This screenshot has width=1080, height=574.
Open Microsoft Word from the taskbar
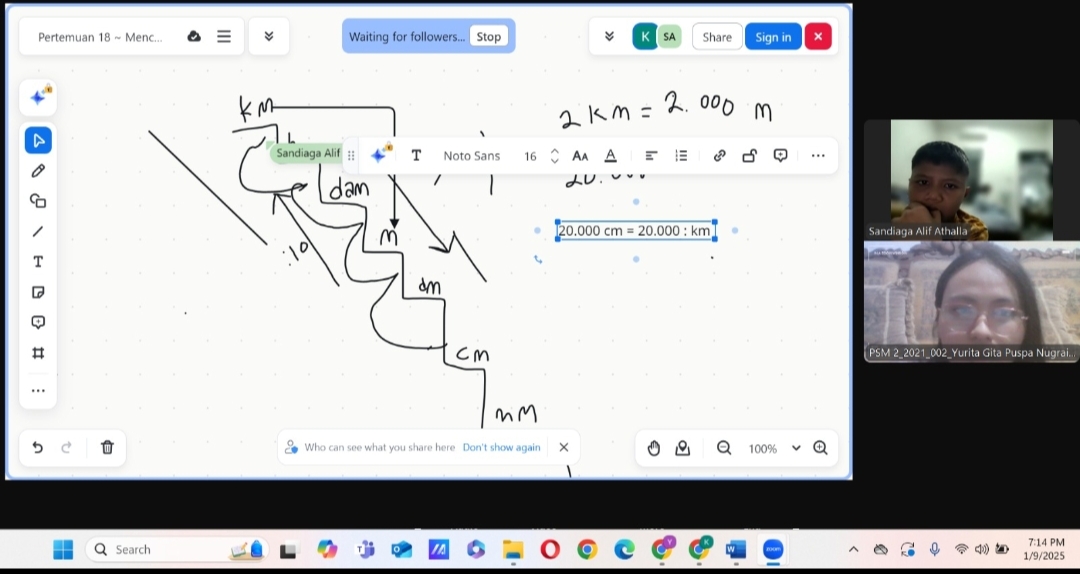click(x=736, y=549)
